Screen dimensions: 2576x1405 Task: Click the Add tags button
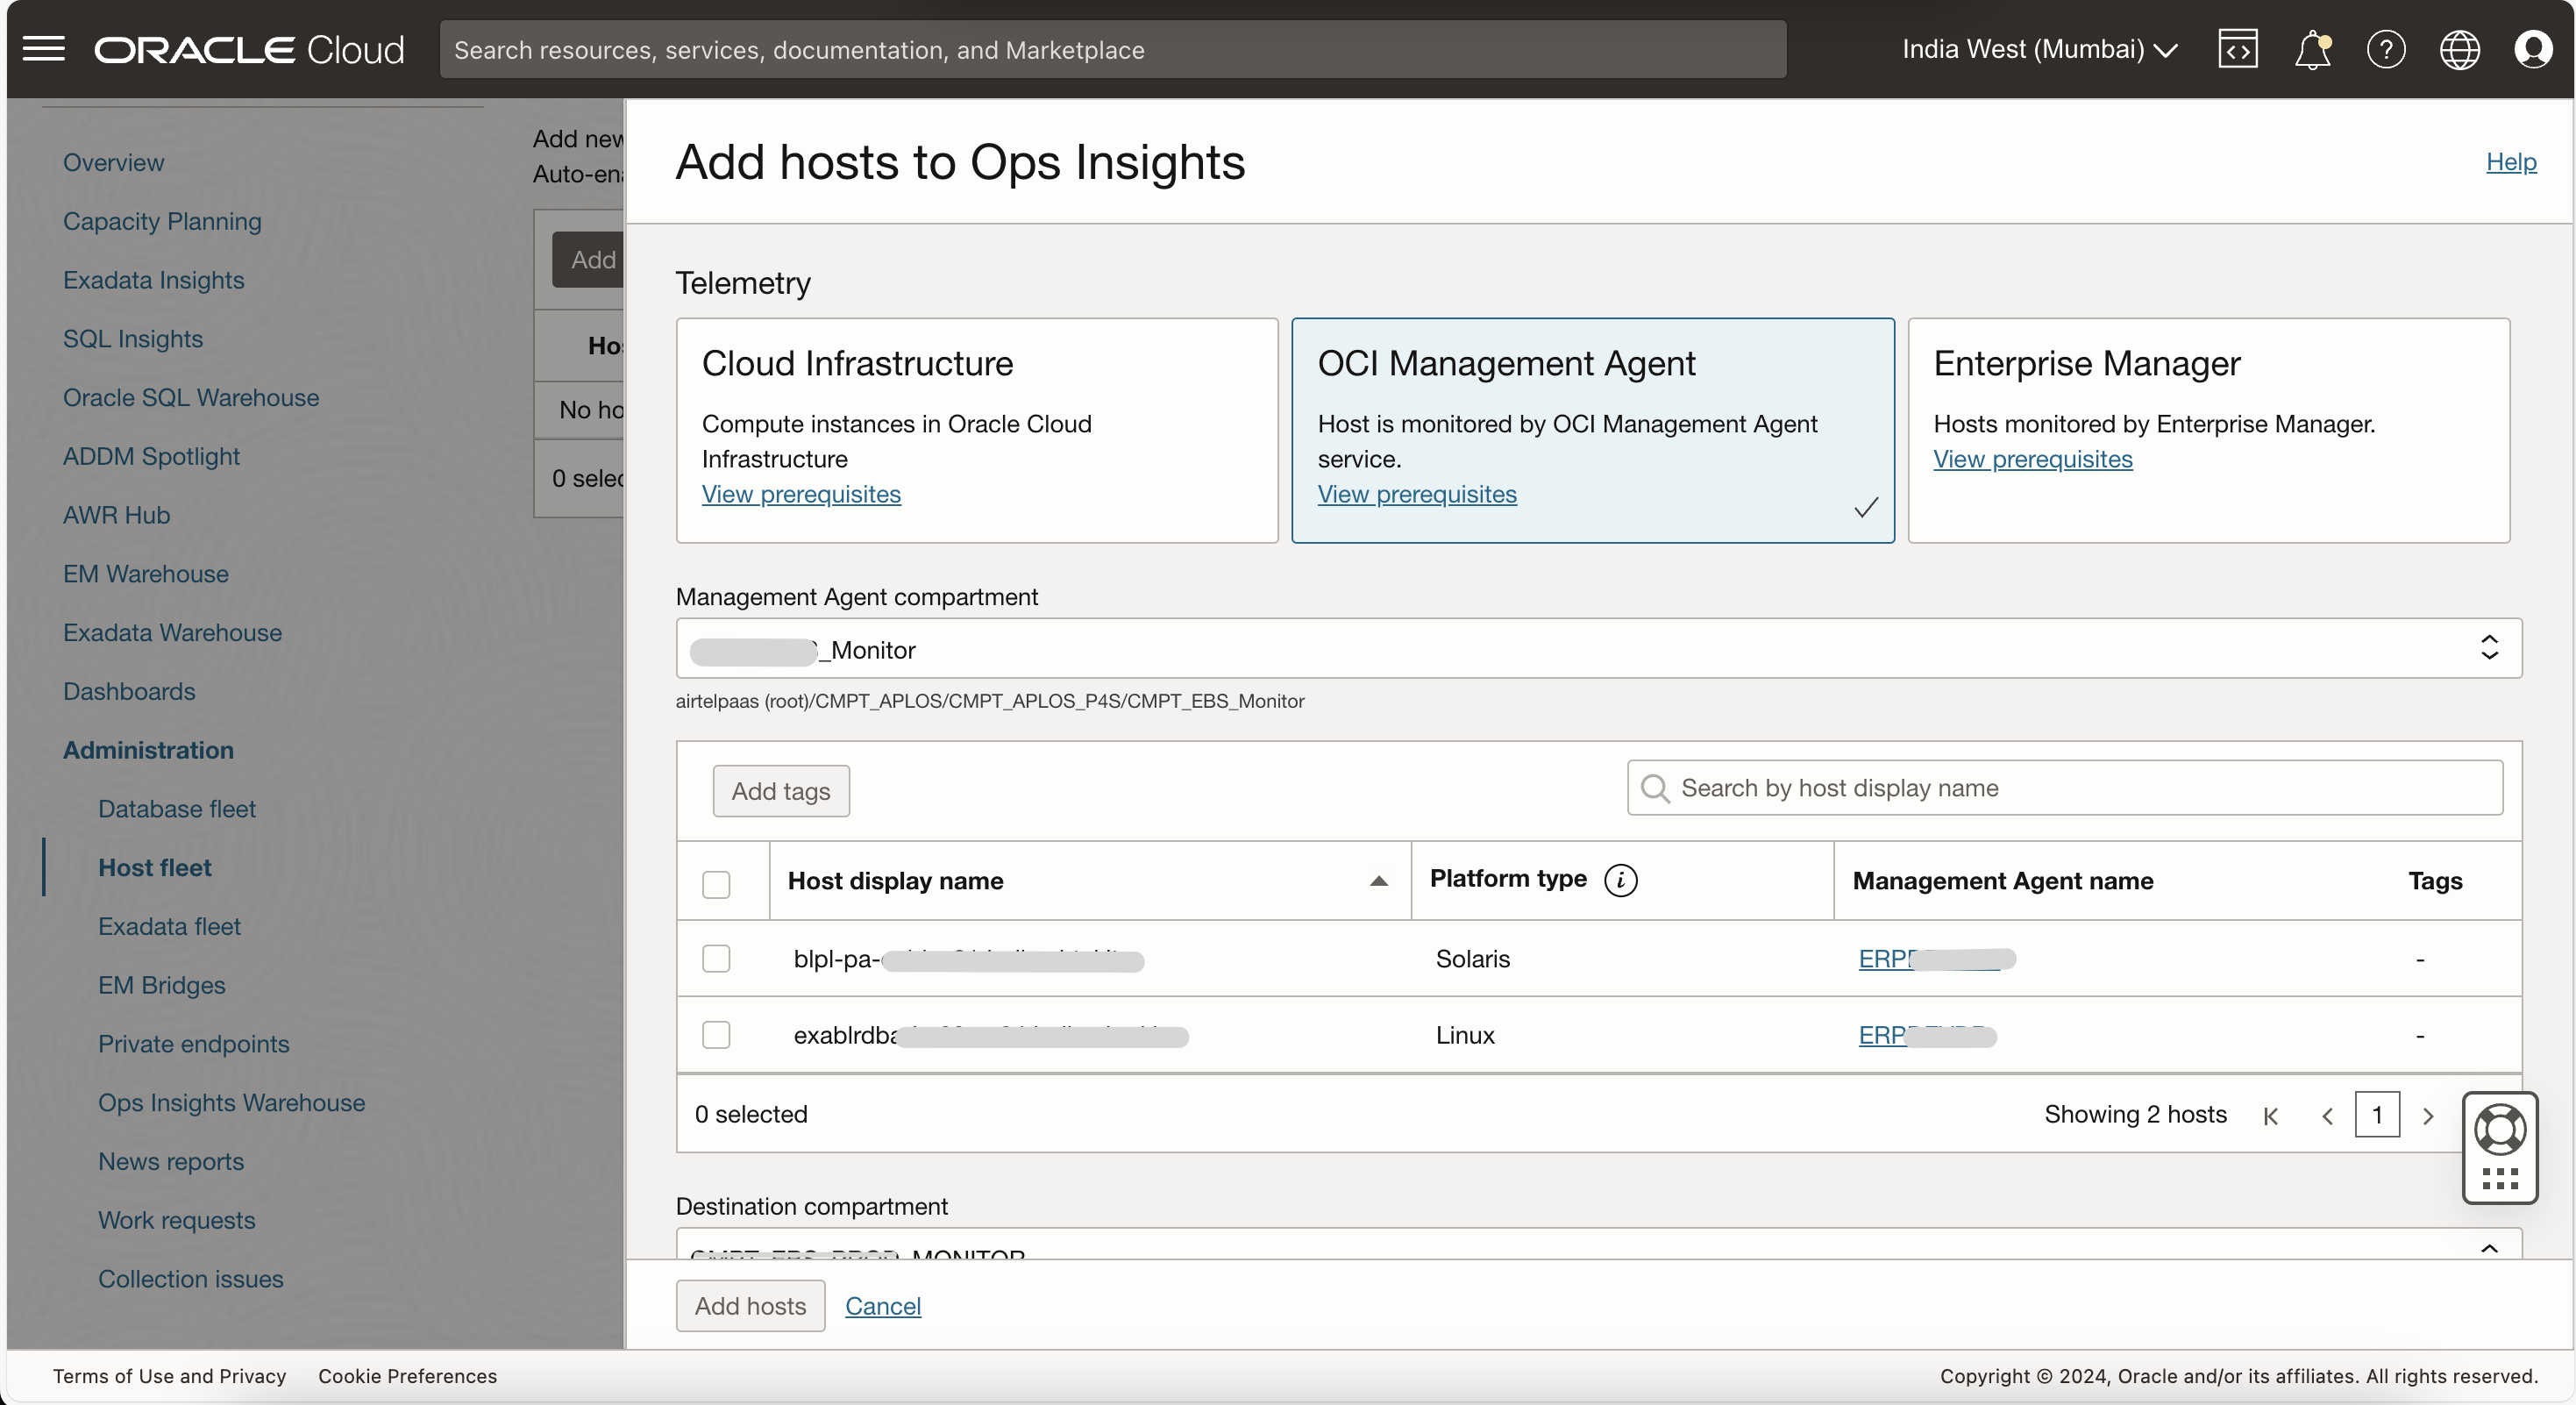click(780, 791)
